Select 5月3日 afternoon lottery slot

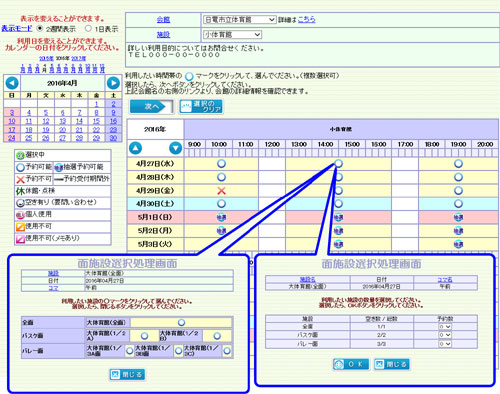pyautogui.click(x=338, y=244)
